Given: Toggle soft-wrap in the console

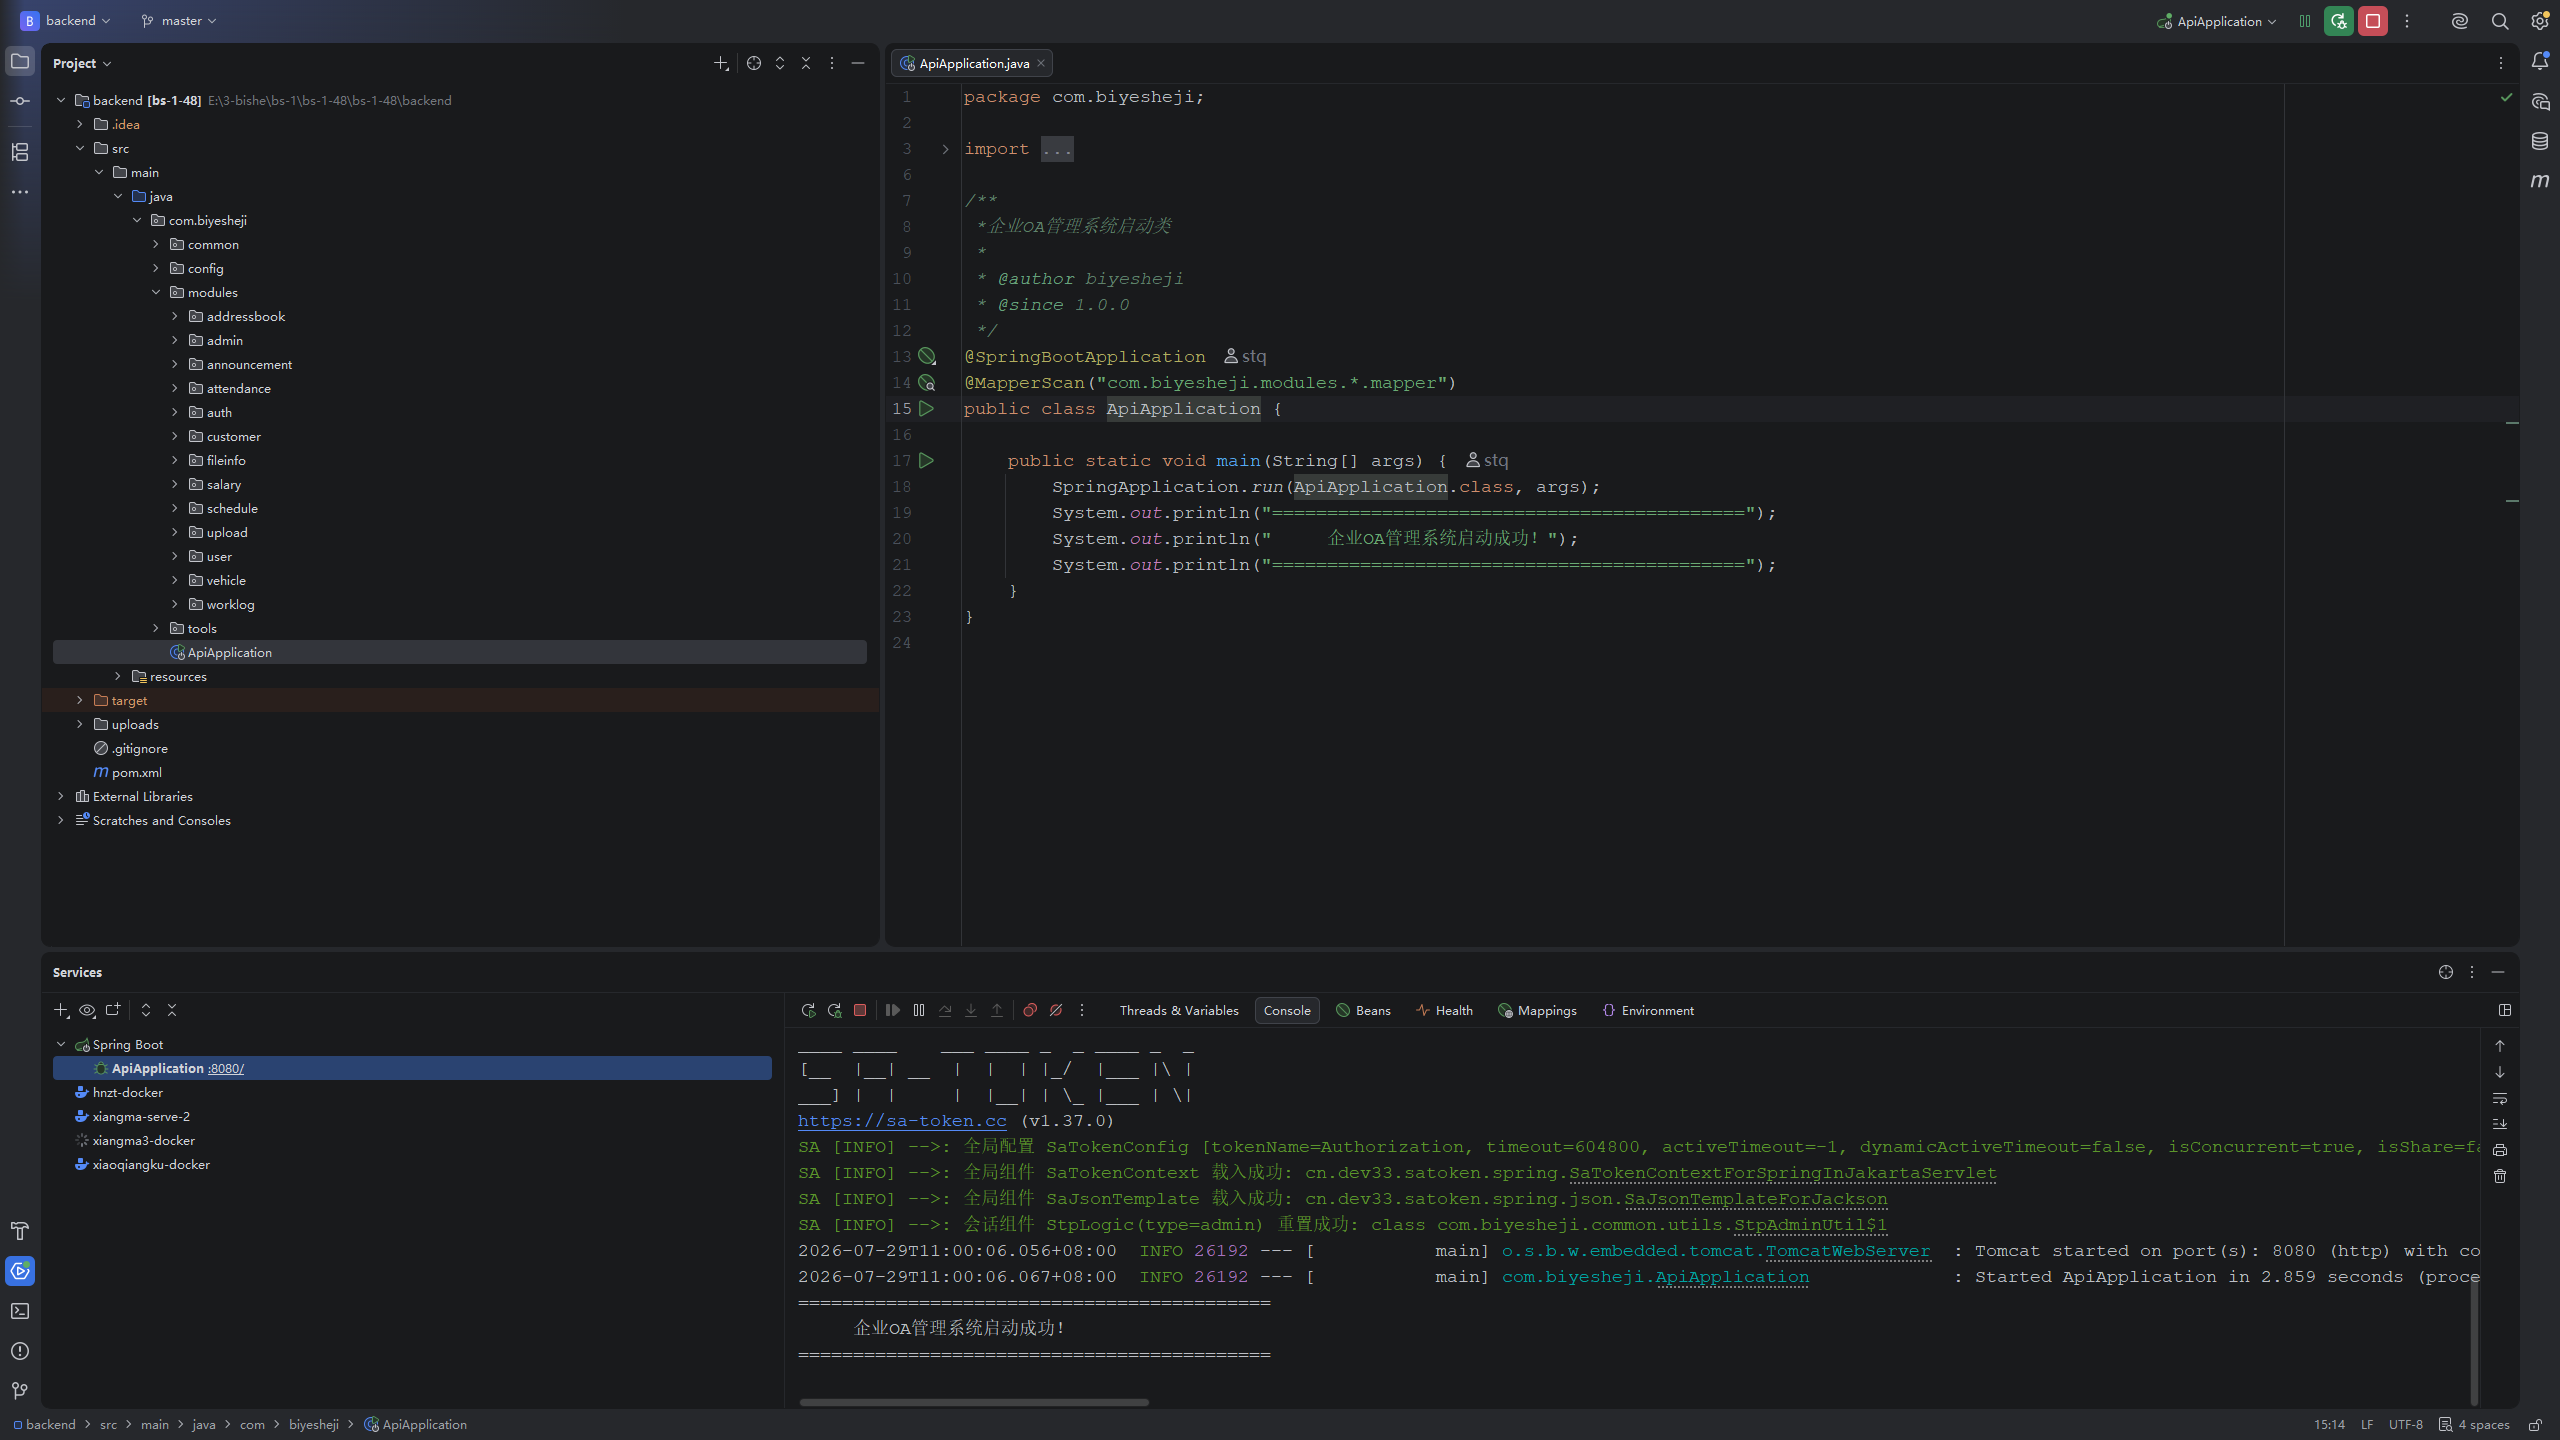Looking at the screenshot, I should 2500,1098.
